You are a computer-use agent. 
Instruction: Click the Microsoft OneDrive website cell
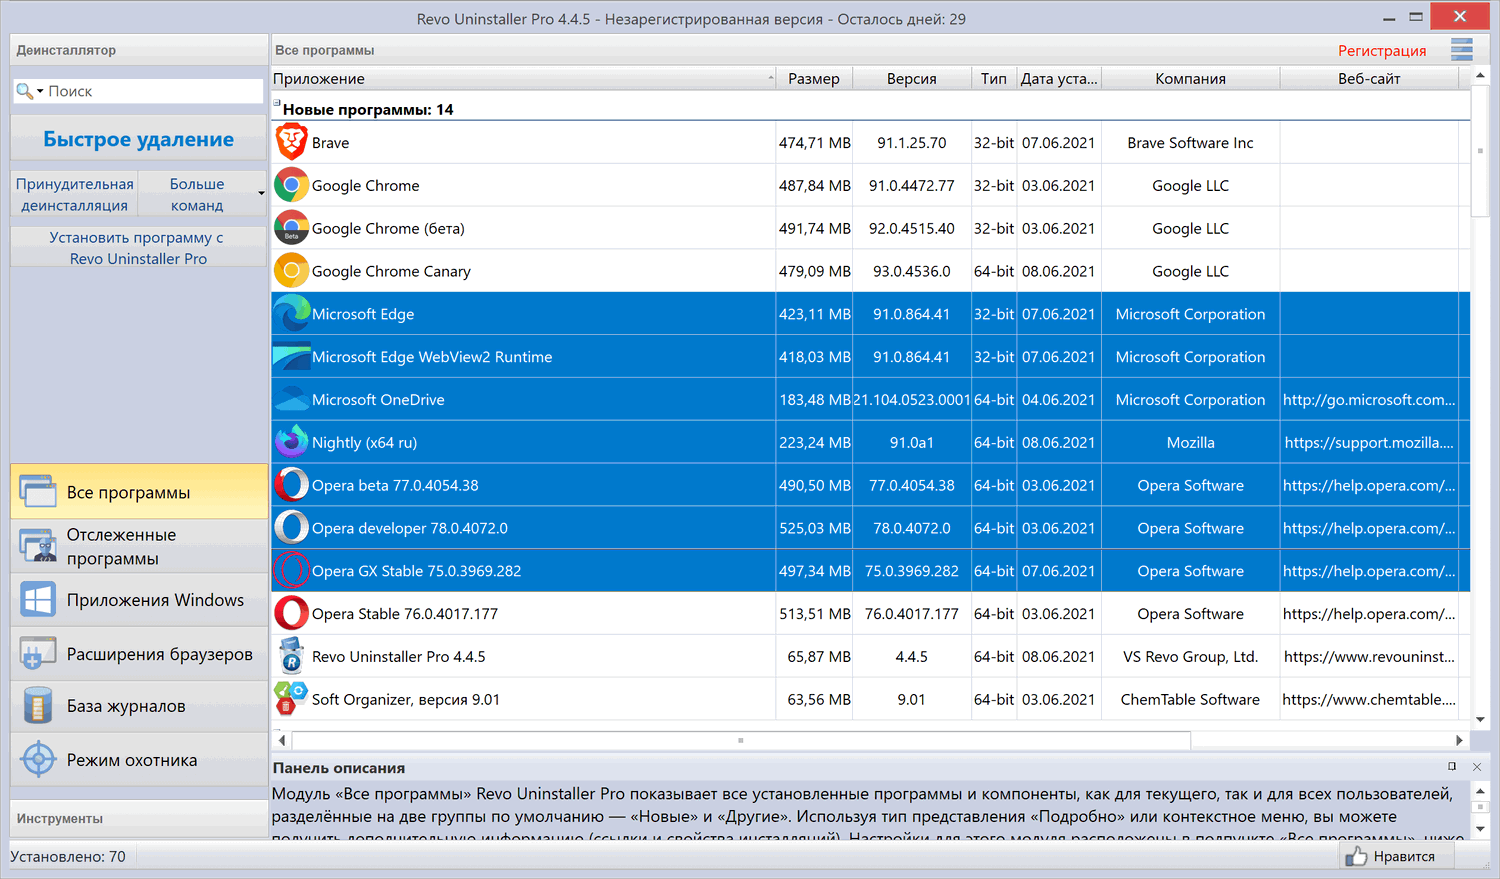(1369, 400)
